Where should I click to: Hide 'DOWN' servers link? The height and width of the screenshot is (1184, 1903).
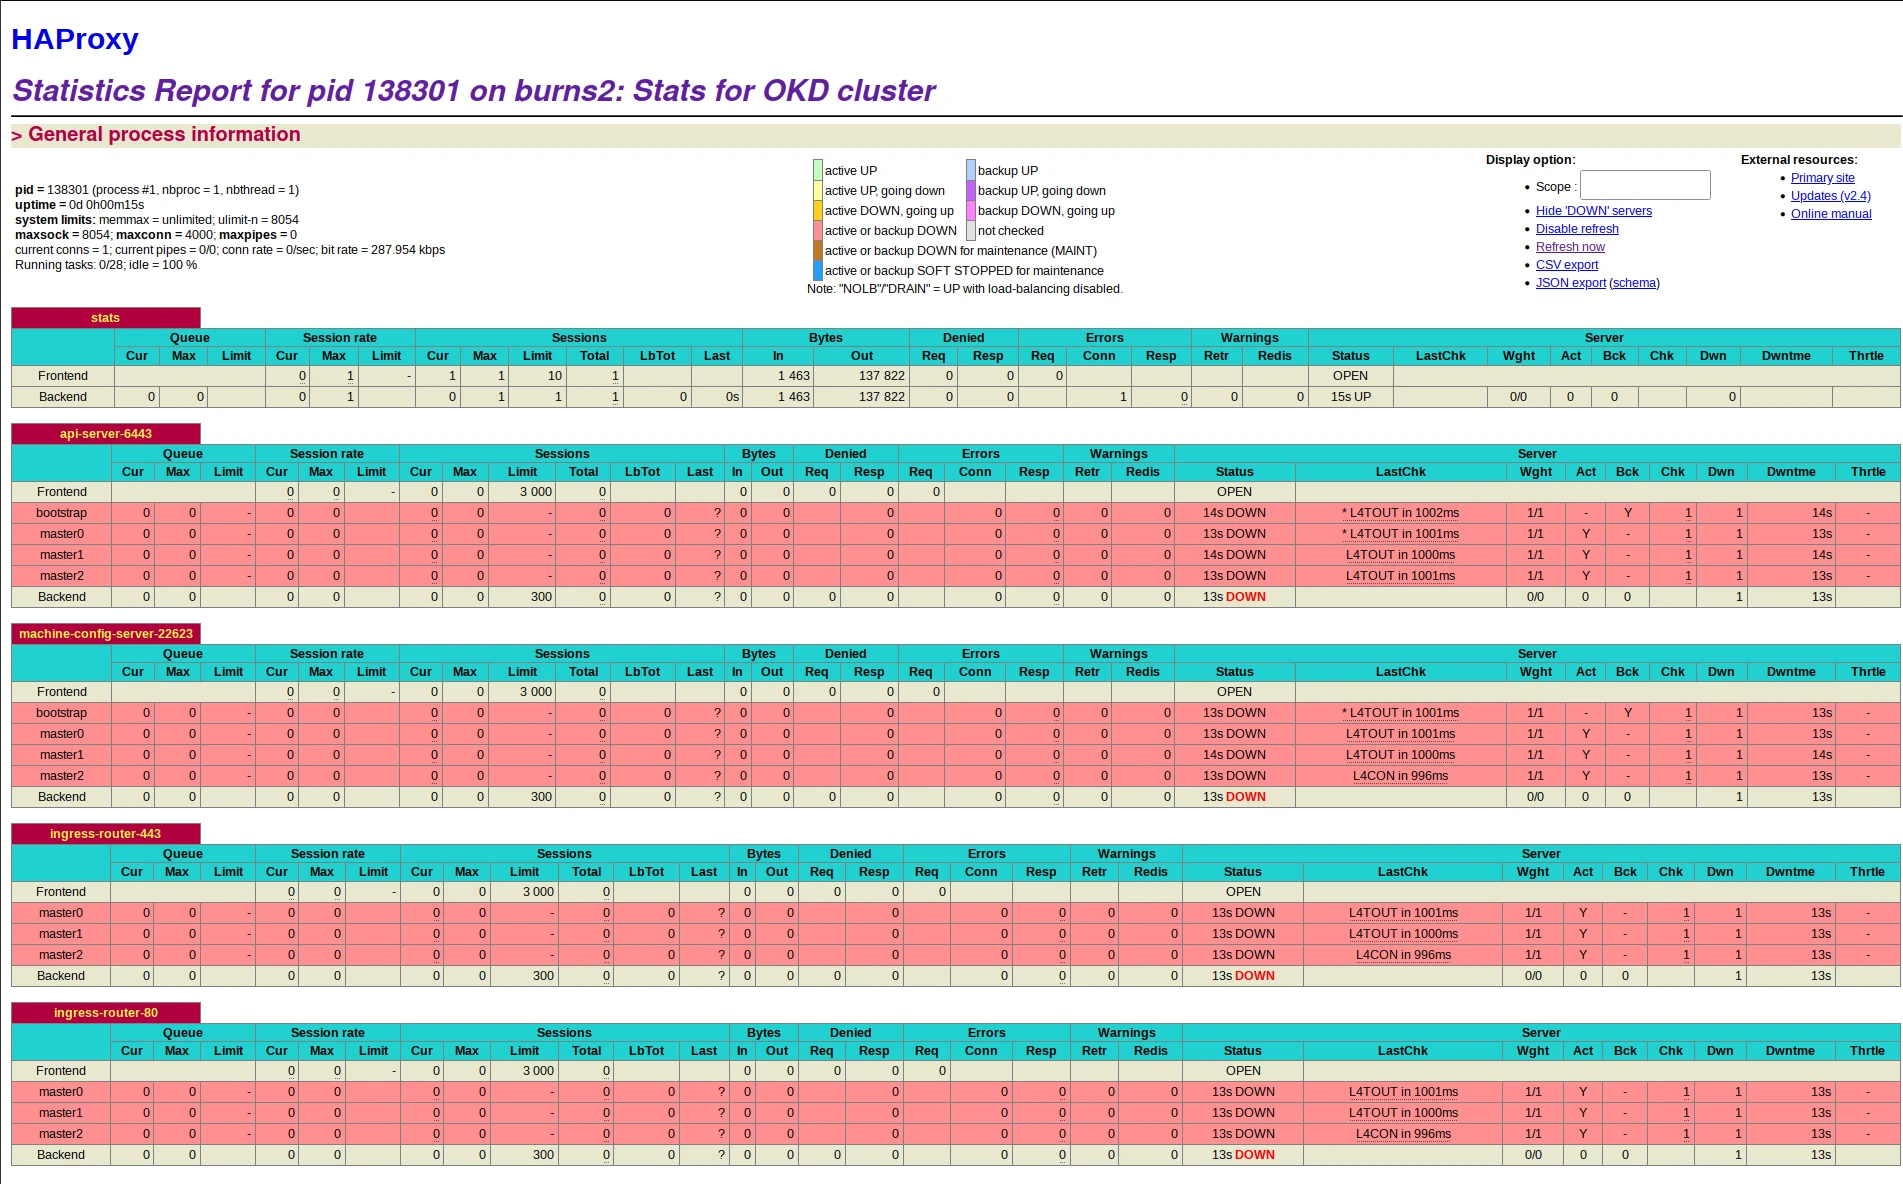1593,211
